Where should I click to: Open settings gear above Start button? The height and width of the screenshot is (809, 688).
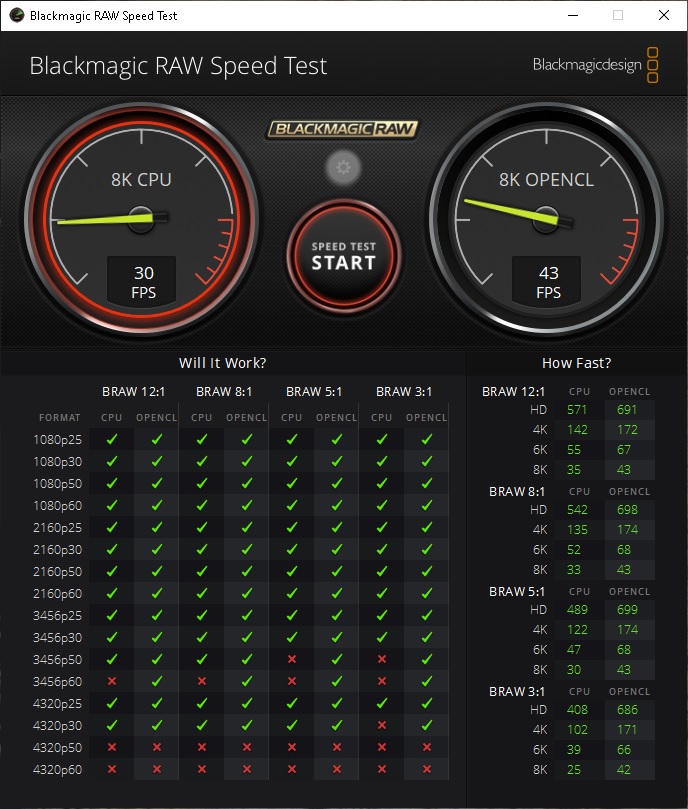[x=343, y=167]
